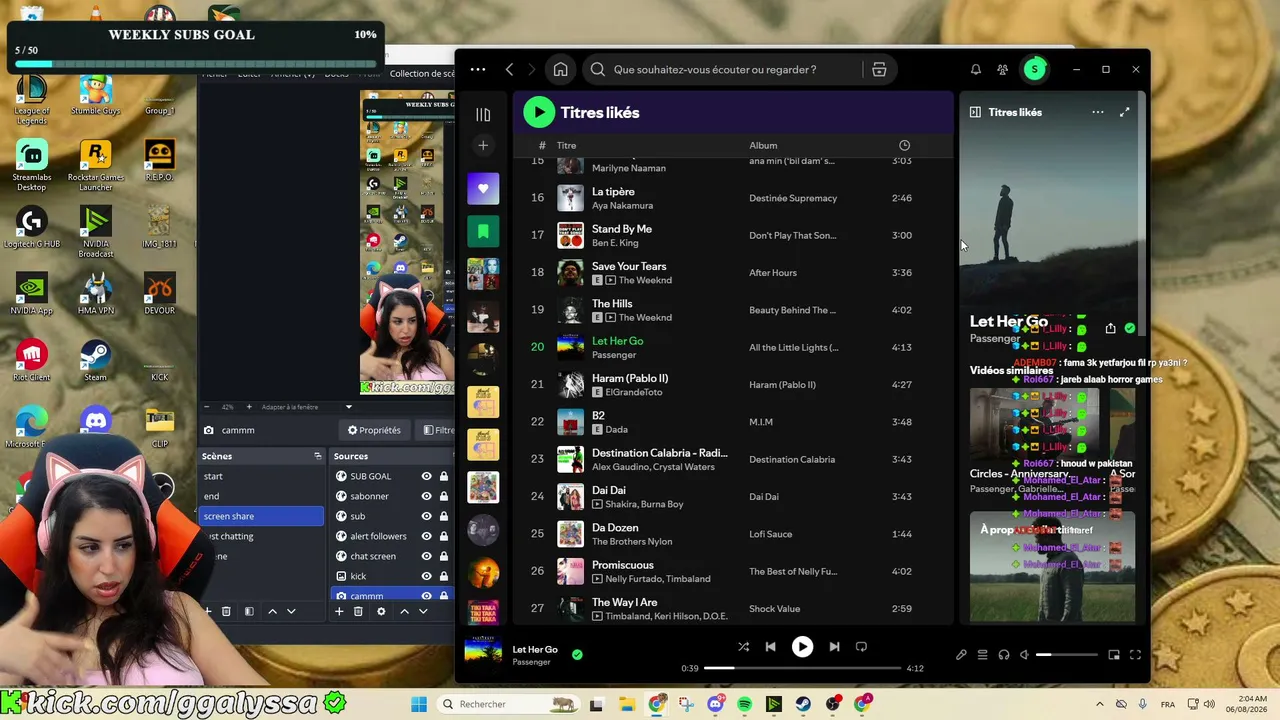Move selected source down
This screenshot has width=1280, height=720.
[423, 611]
